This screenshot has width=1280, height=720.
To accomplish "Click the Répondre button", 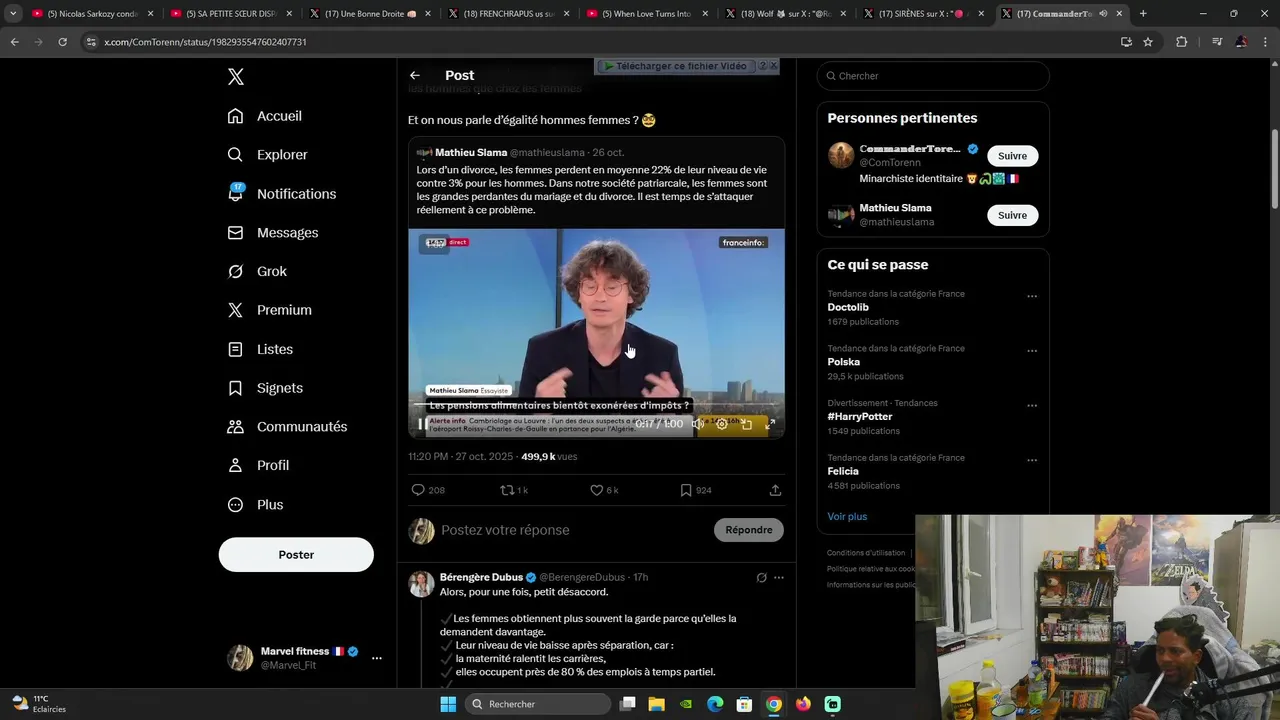I will 749,530.
